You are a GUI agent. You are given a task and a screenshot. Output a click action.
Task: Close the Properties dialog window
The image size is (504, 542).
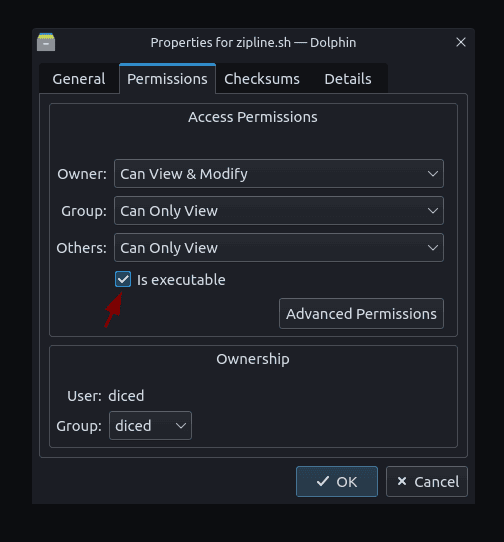pyautogui.click(x=461, y=42)
